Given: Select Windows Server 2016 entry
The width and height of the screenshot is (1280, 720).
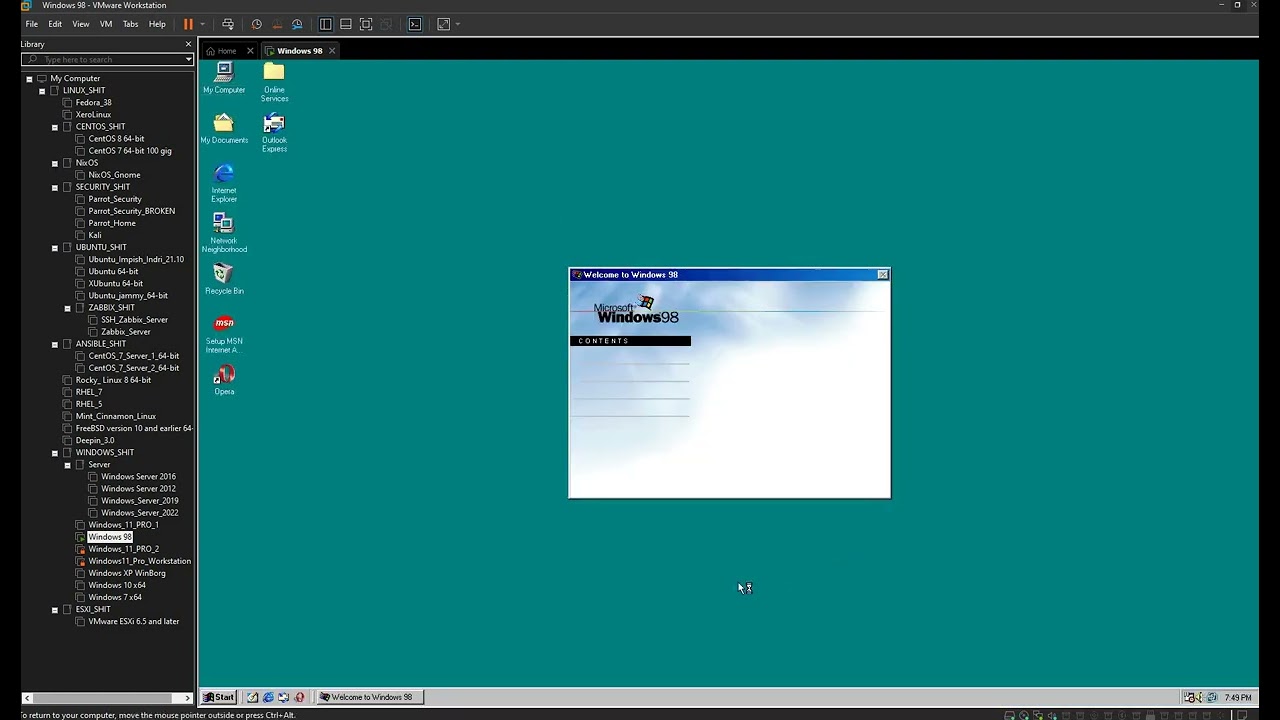Looking at the screenshot, I should pos(138,477).
